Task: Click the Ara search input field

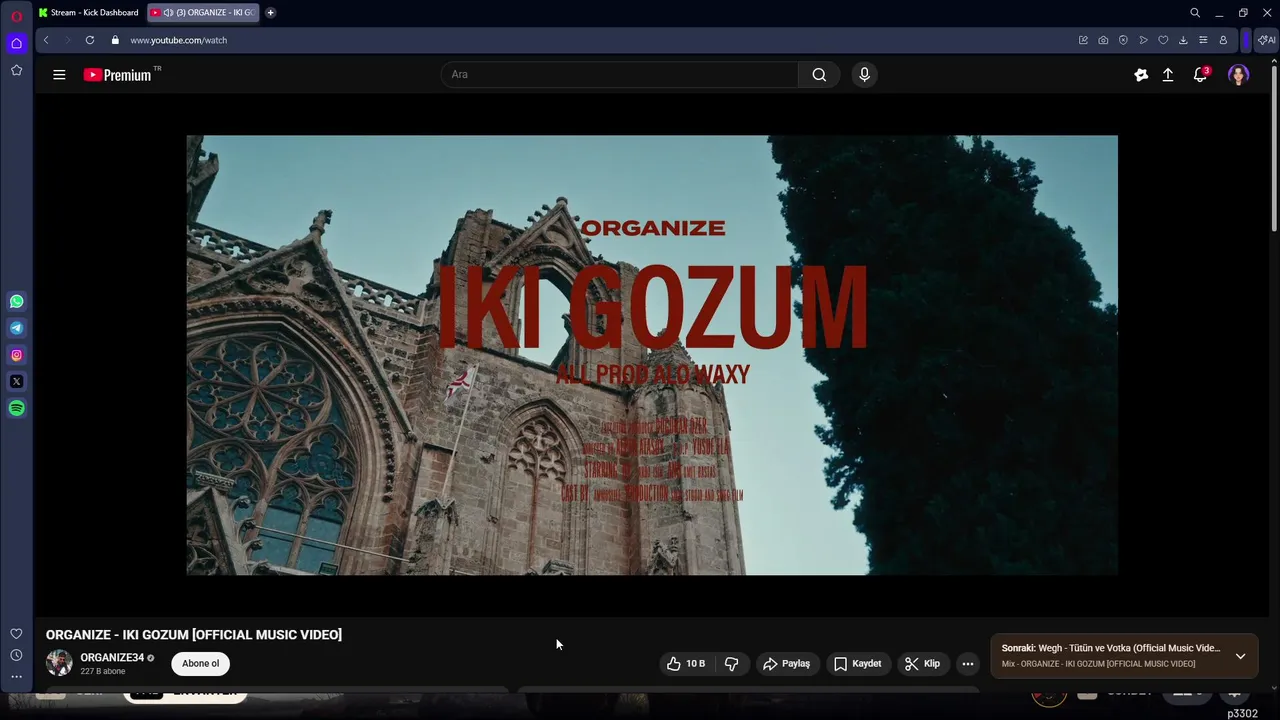Action: coord(620,75)
